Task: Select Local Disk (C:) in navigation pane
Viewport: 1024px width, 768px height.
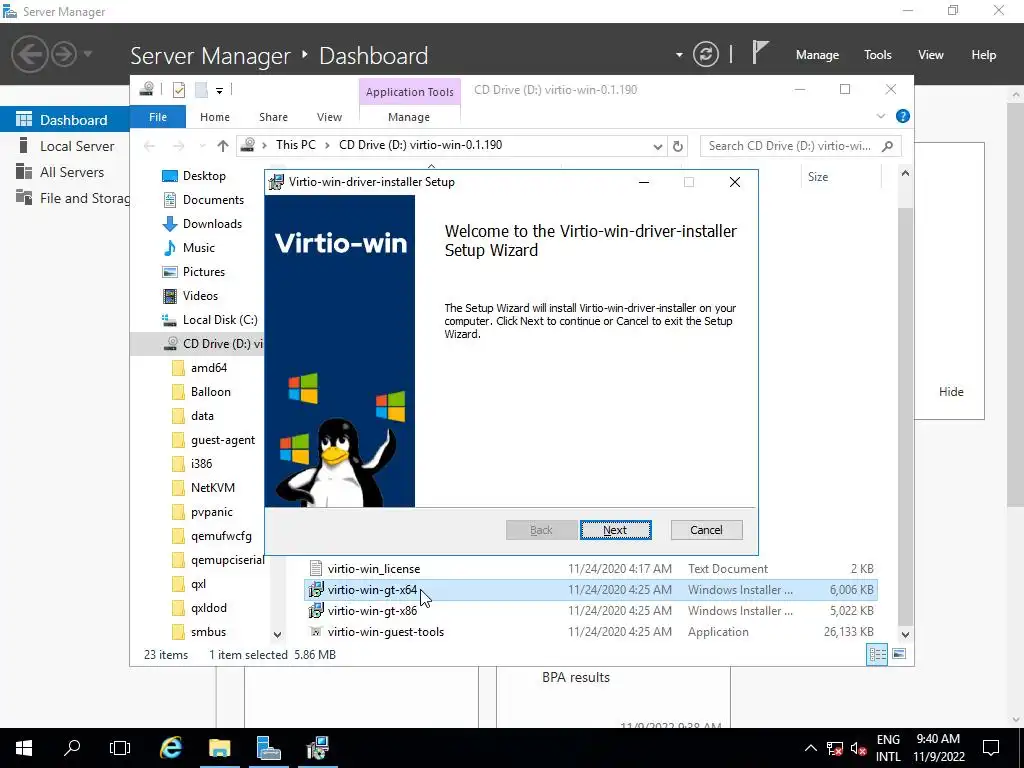Action: coord(219,319)
